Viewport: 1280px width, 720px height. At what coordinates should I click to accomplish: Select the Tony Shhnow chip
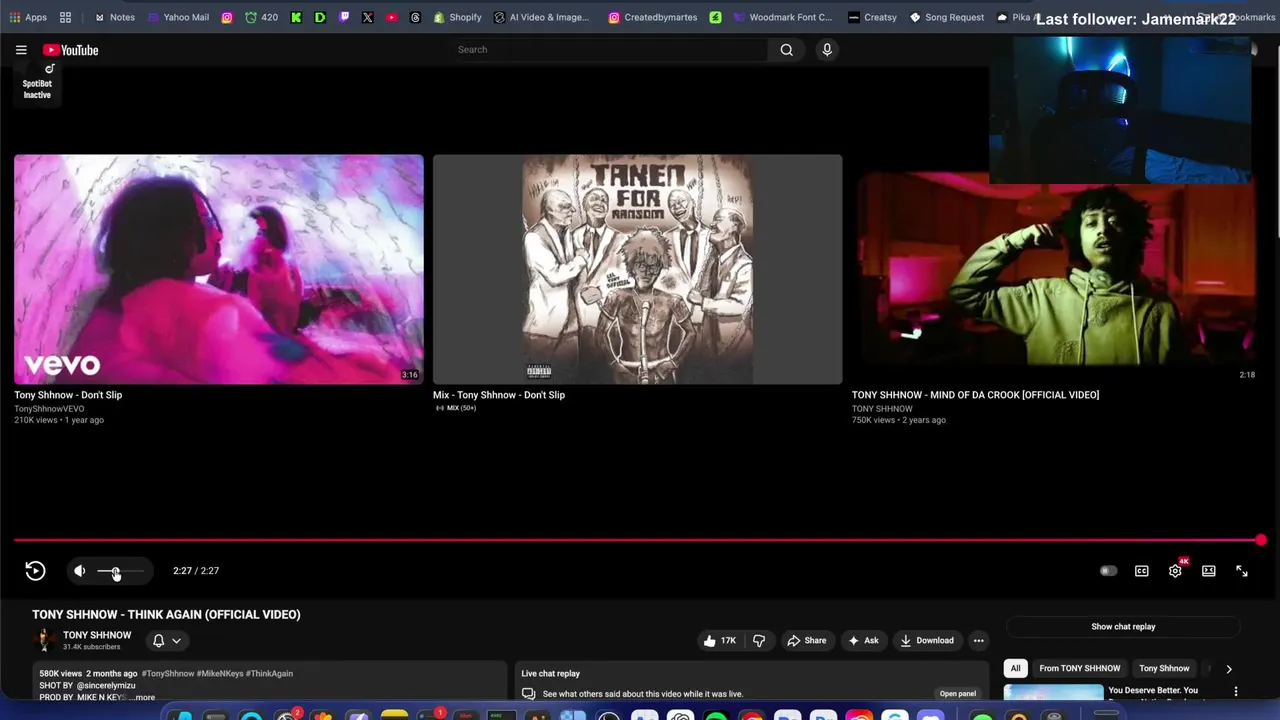(1164, 668)
